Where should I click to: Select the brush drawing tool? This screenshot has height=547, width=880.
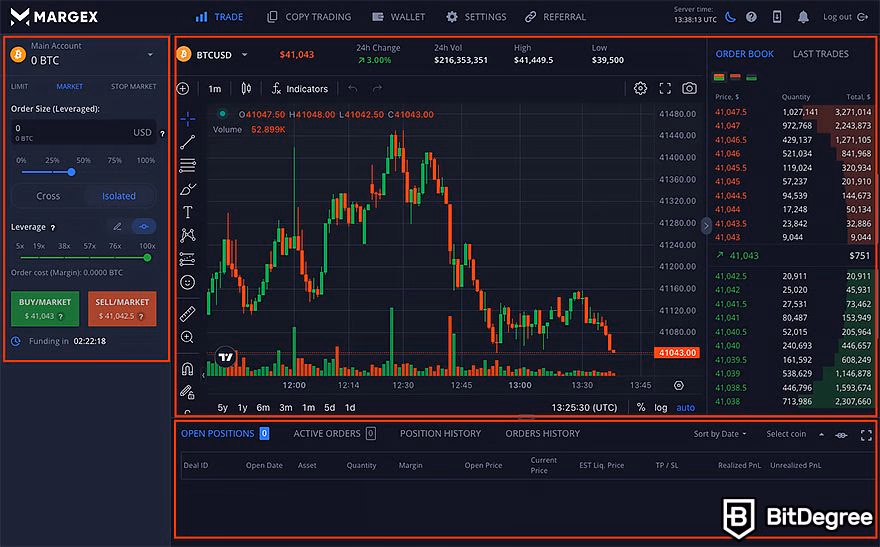click(x=187, y=189)
